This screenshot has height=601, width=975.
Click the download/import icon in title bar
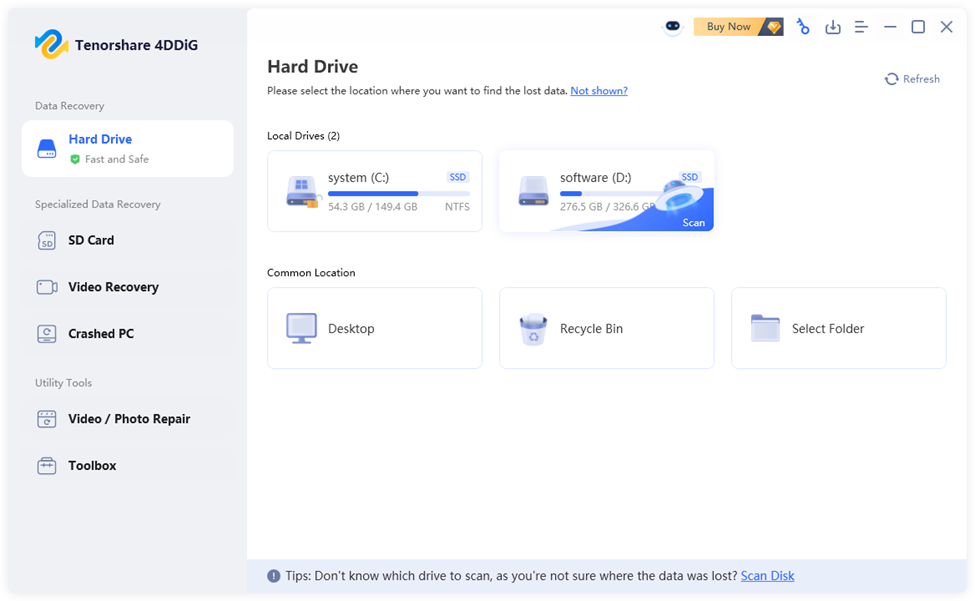[x=832, y=27]
